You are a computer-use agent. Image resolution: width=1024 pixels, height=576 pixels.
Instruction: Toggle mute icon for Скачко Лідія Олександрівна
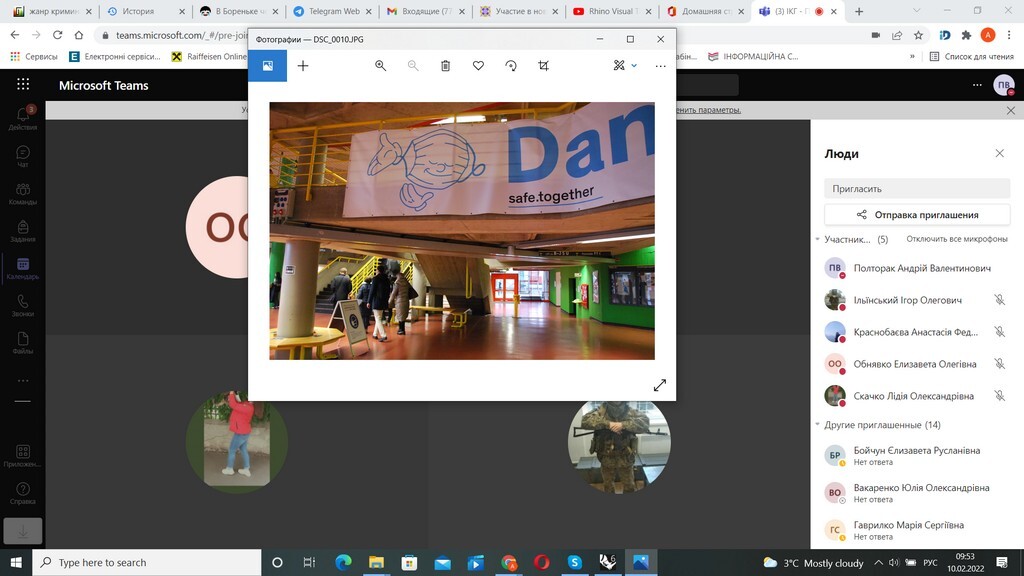999,396
